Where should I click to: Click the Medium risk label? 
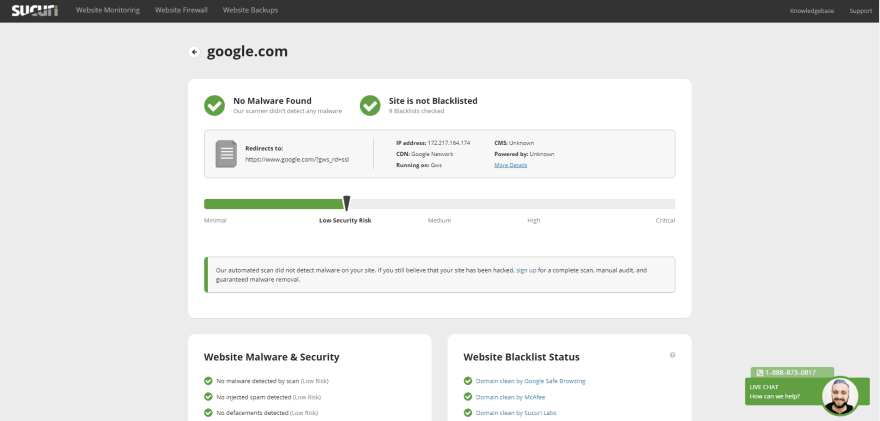tap(439, 221)
